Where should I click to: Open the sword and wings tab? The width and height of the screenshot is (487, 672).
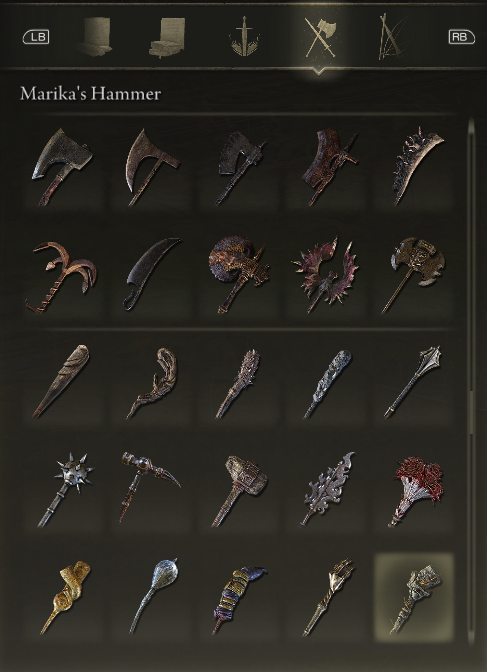(244, 37)
